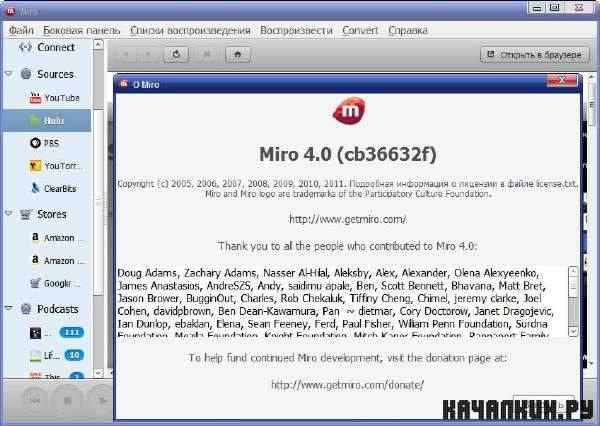
Task: Click credits list scroll up arrow
Action: (x=573, y=271)
